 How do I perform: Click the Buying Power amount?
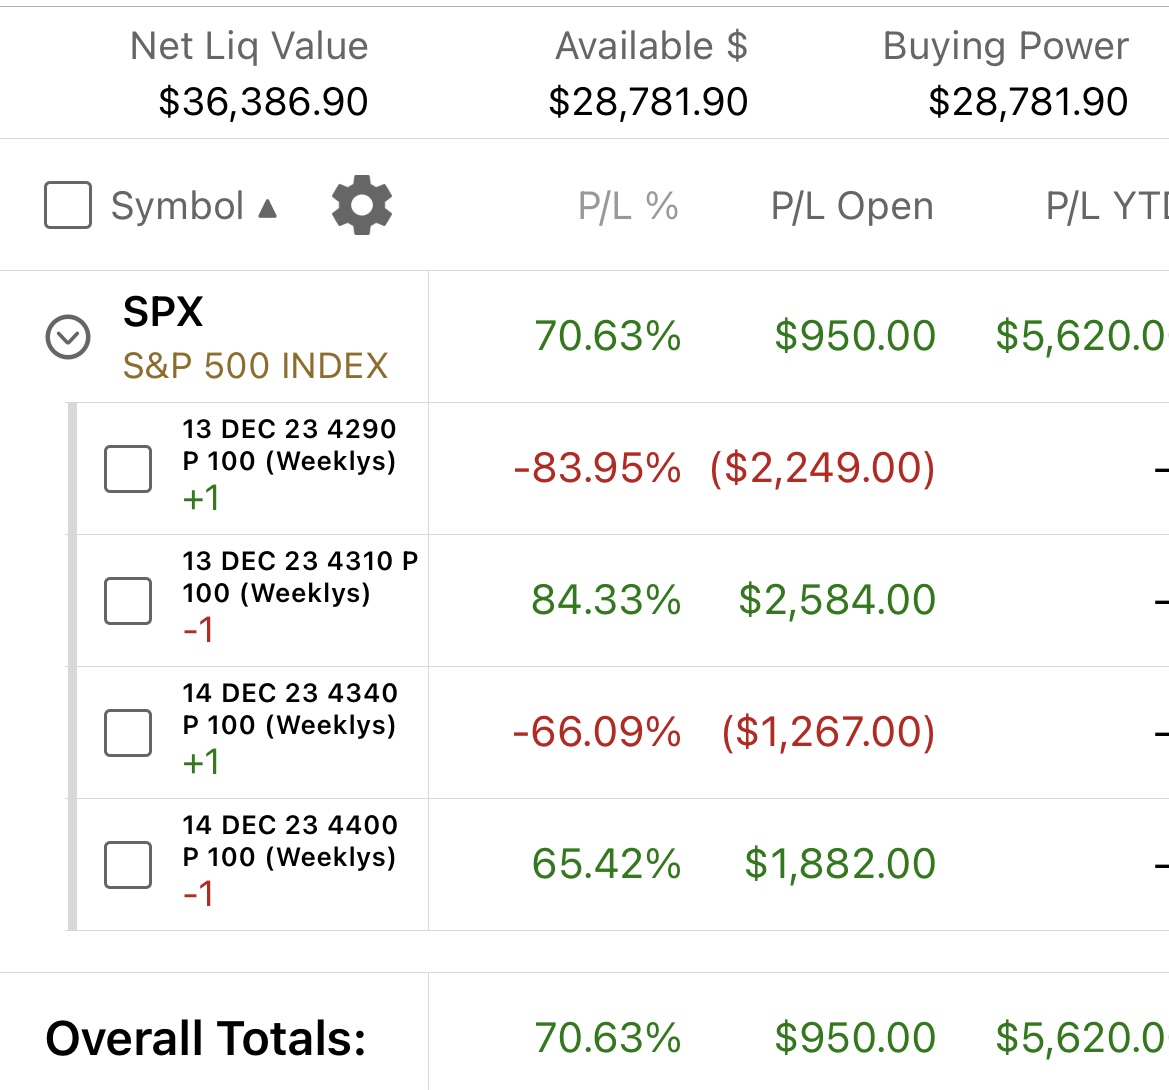[1028, 101]
